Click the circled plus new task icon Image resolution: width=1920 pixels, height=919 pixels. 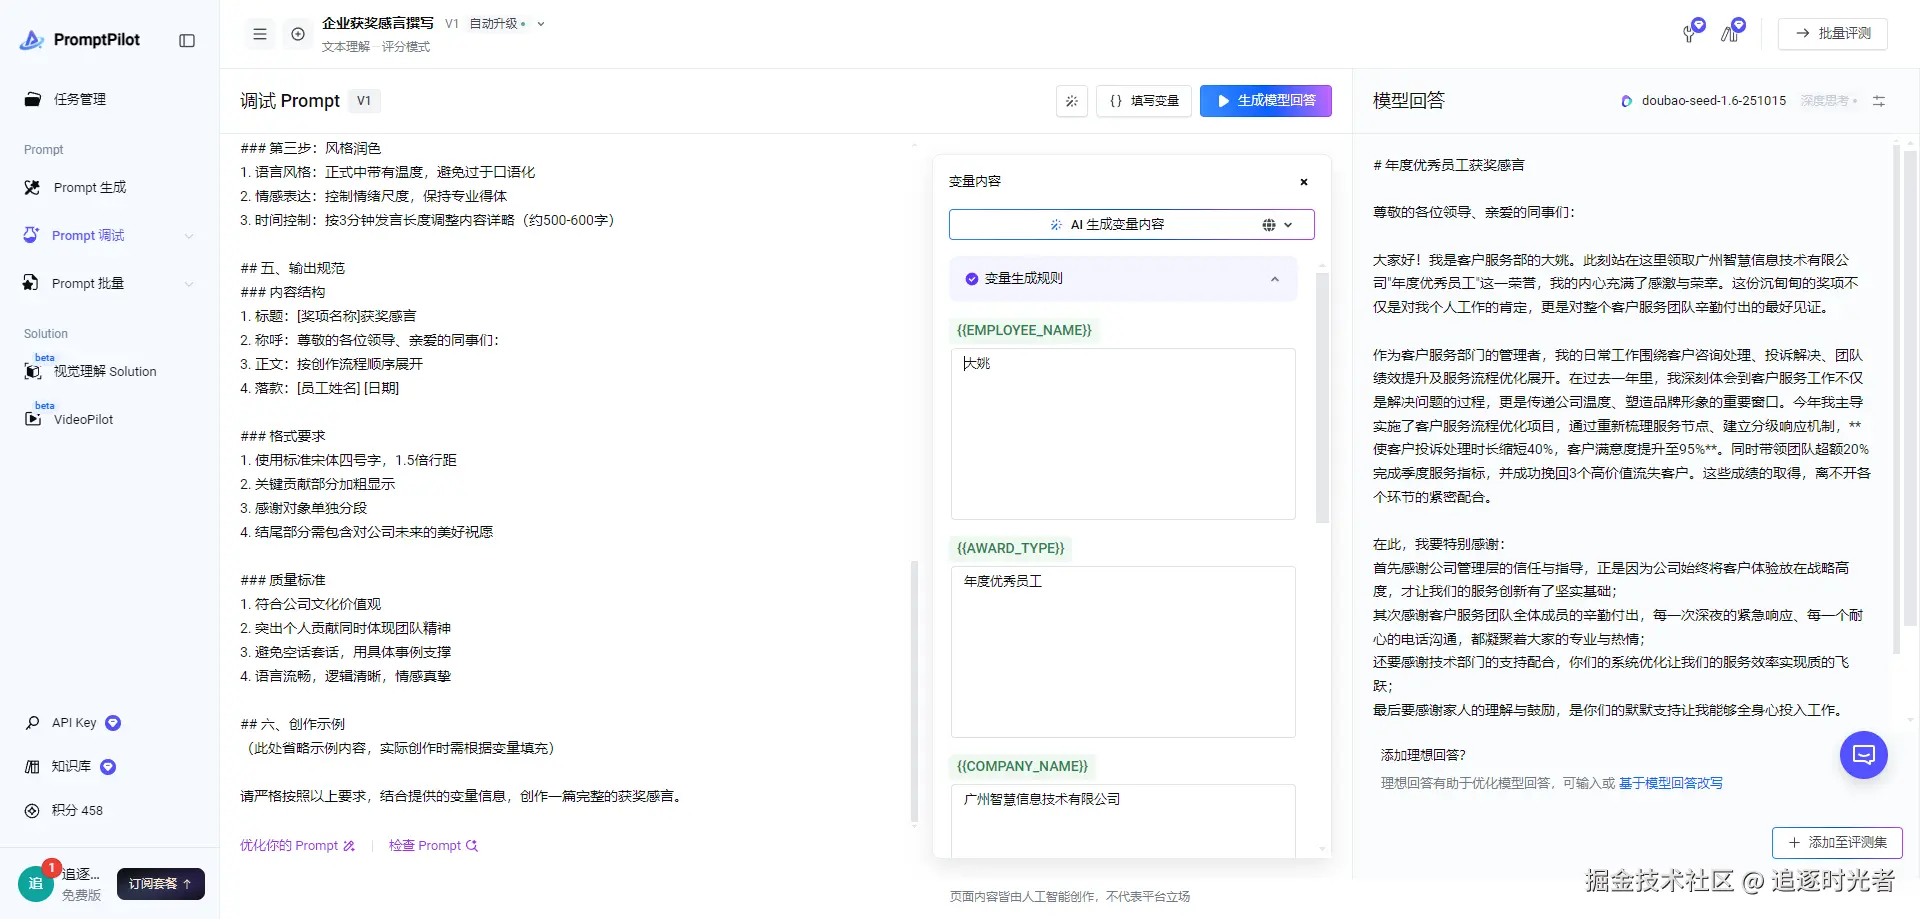[x=298, y=34]
